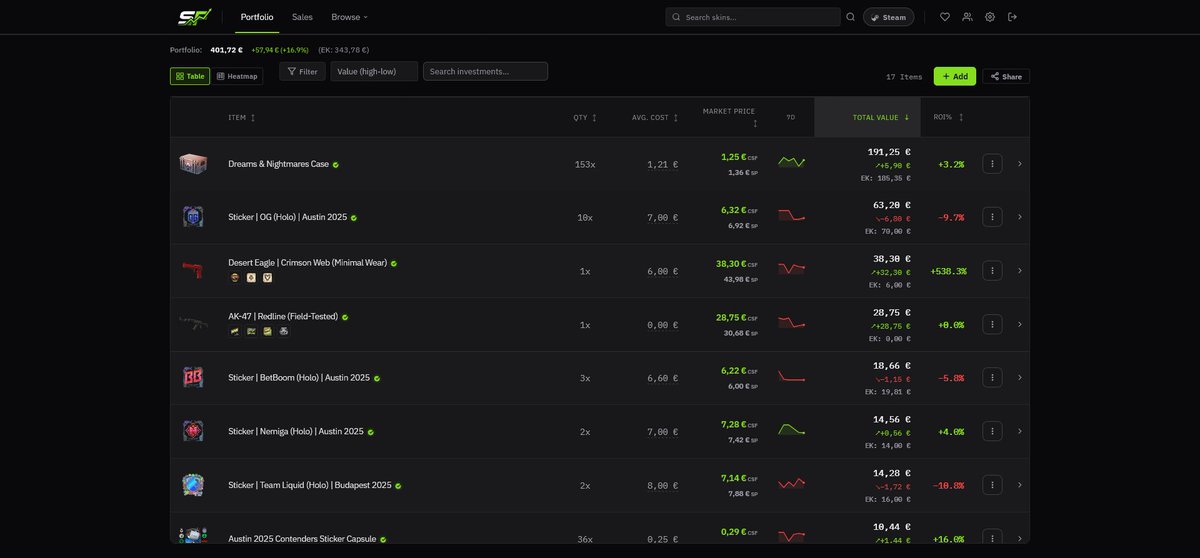
Task: Open options menu for AK-47 Redline
Action: [992, 324]
